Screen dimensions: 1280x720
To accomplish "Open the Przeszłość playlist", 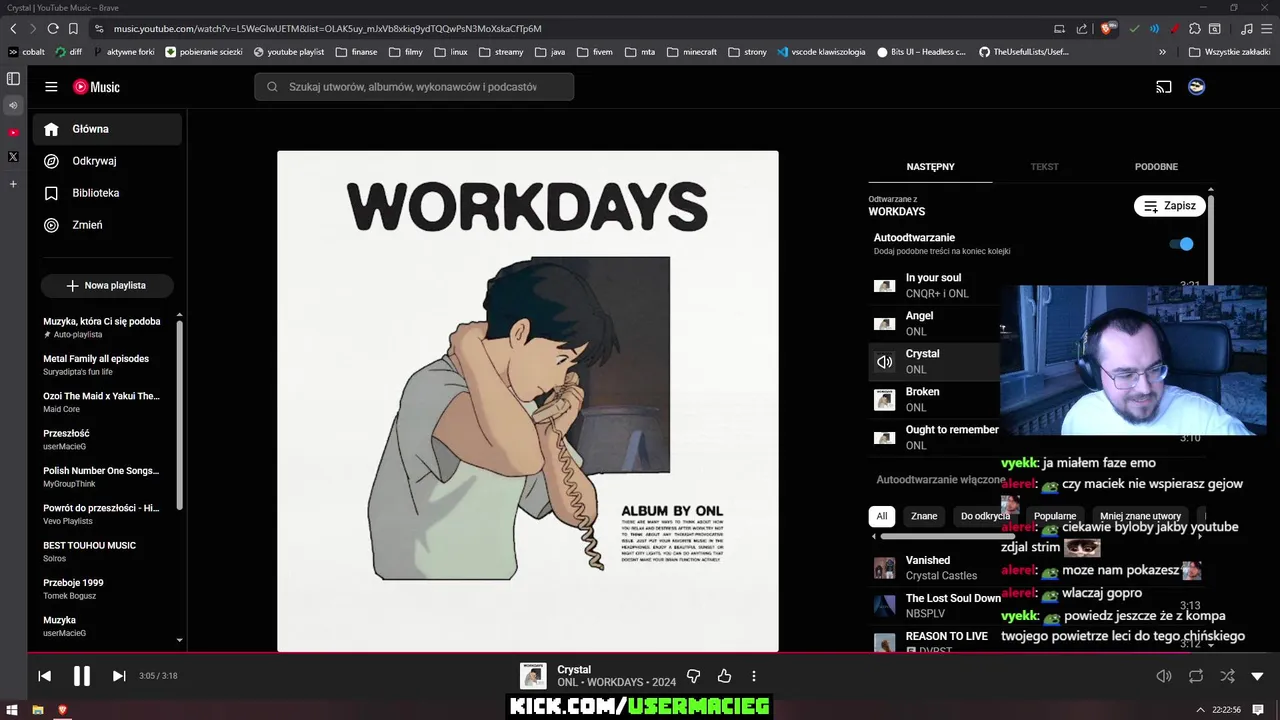I will coord(102,440).
